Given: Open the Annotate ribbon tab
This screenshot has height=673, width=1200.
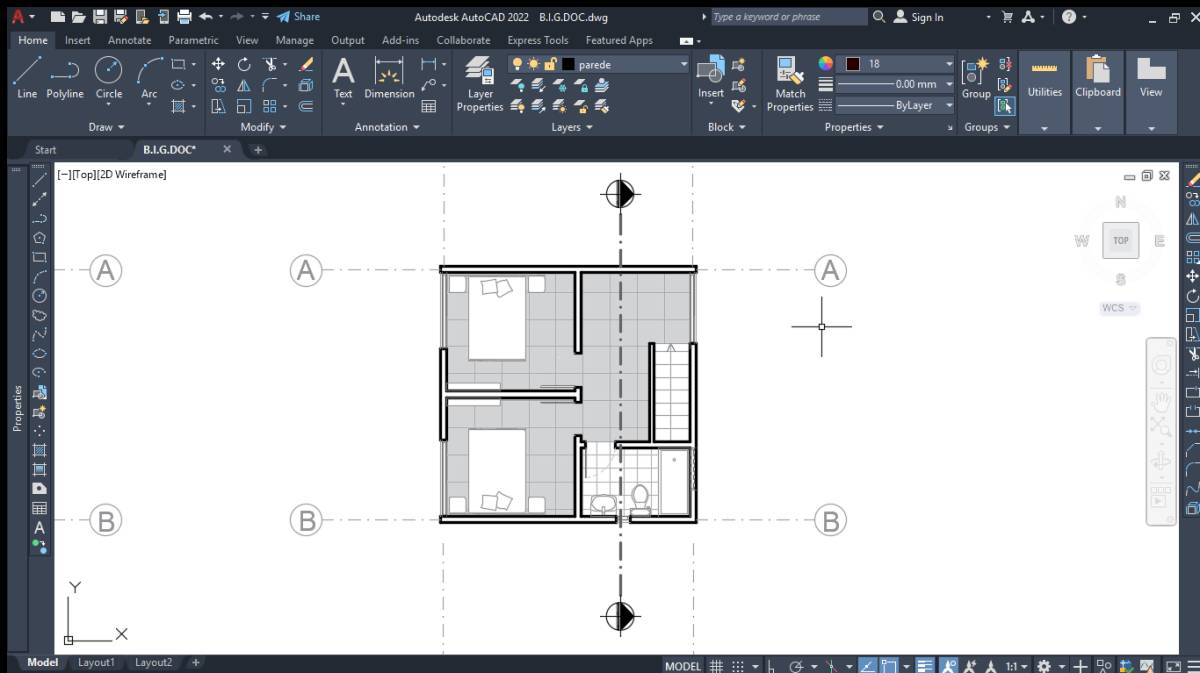Looking at the screenshot, I should point(129,40).
